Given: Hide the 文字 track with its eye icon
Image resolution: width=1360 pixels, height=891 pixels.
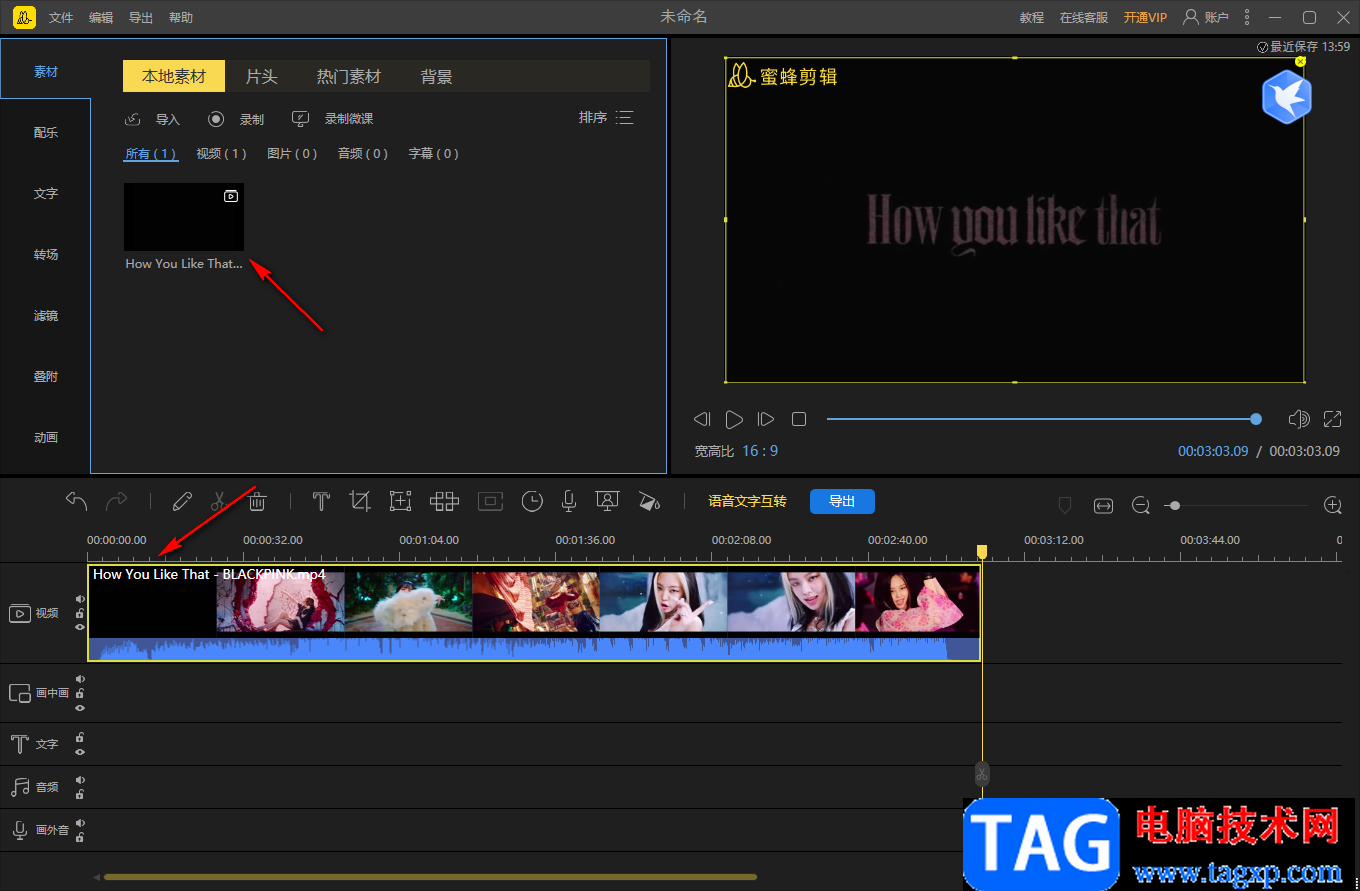Looking at the screenshot, I should (x=80, y=751).
